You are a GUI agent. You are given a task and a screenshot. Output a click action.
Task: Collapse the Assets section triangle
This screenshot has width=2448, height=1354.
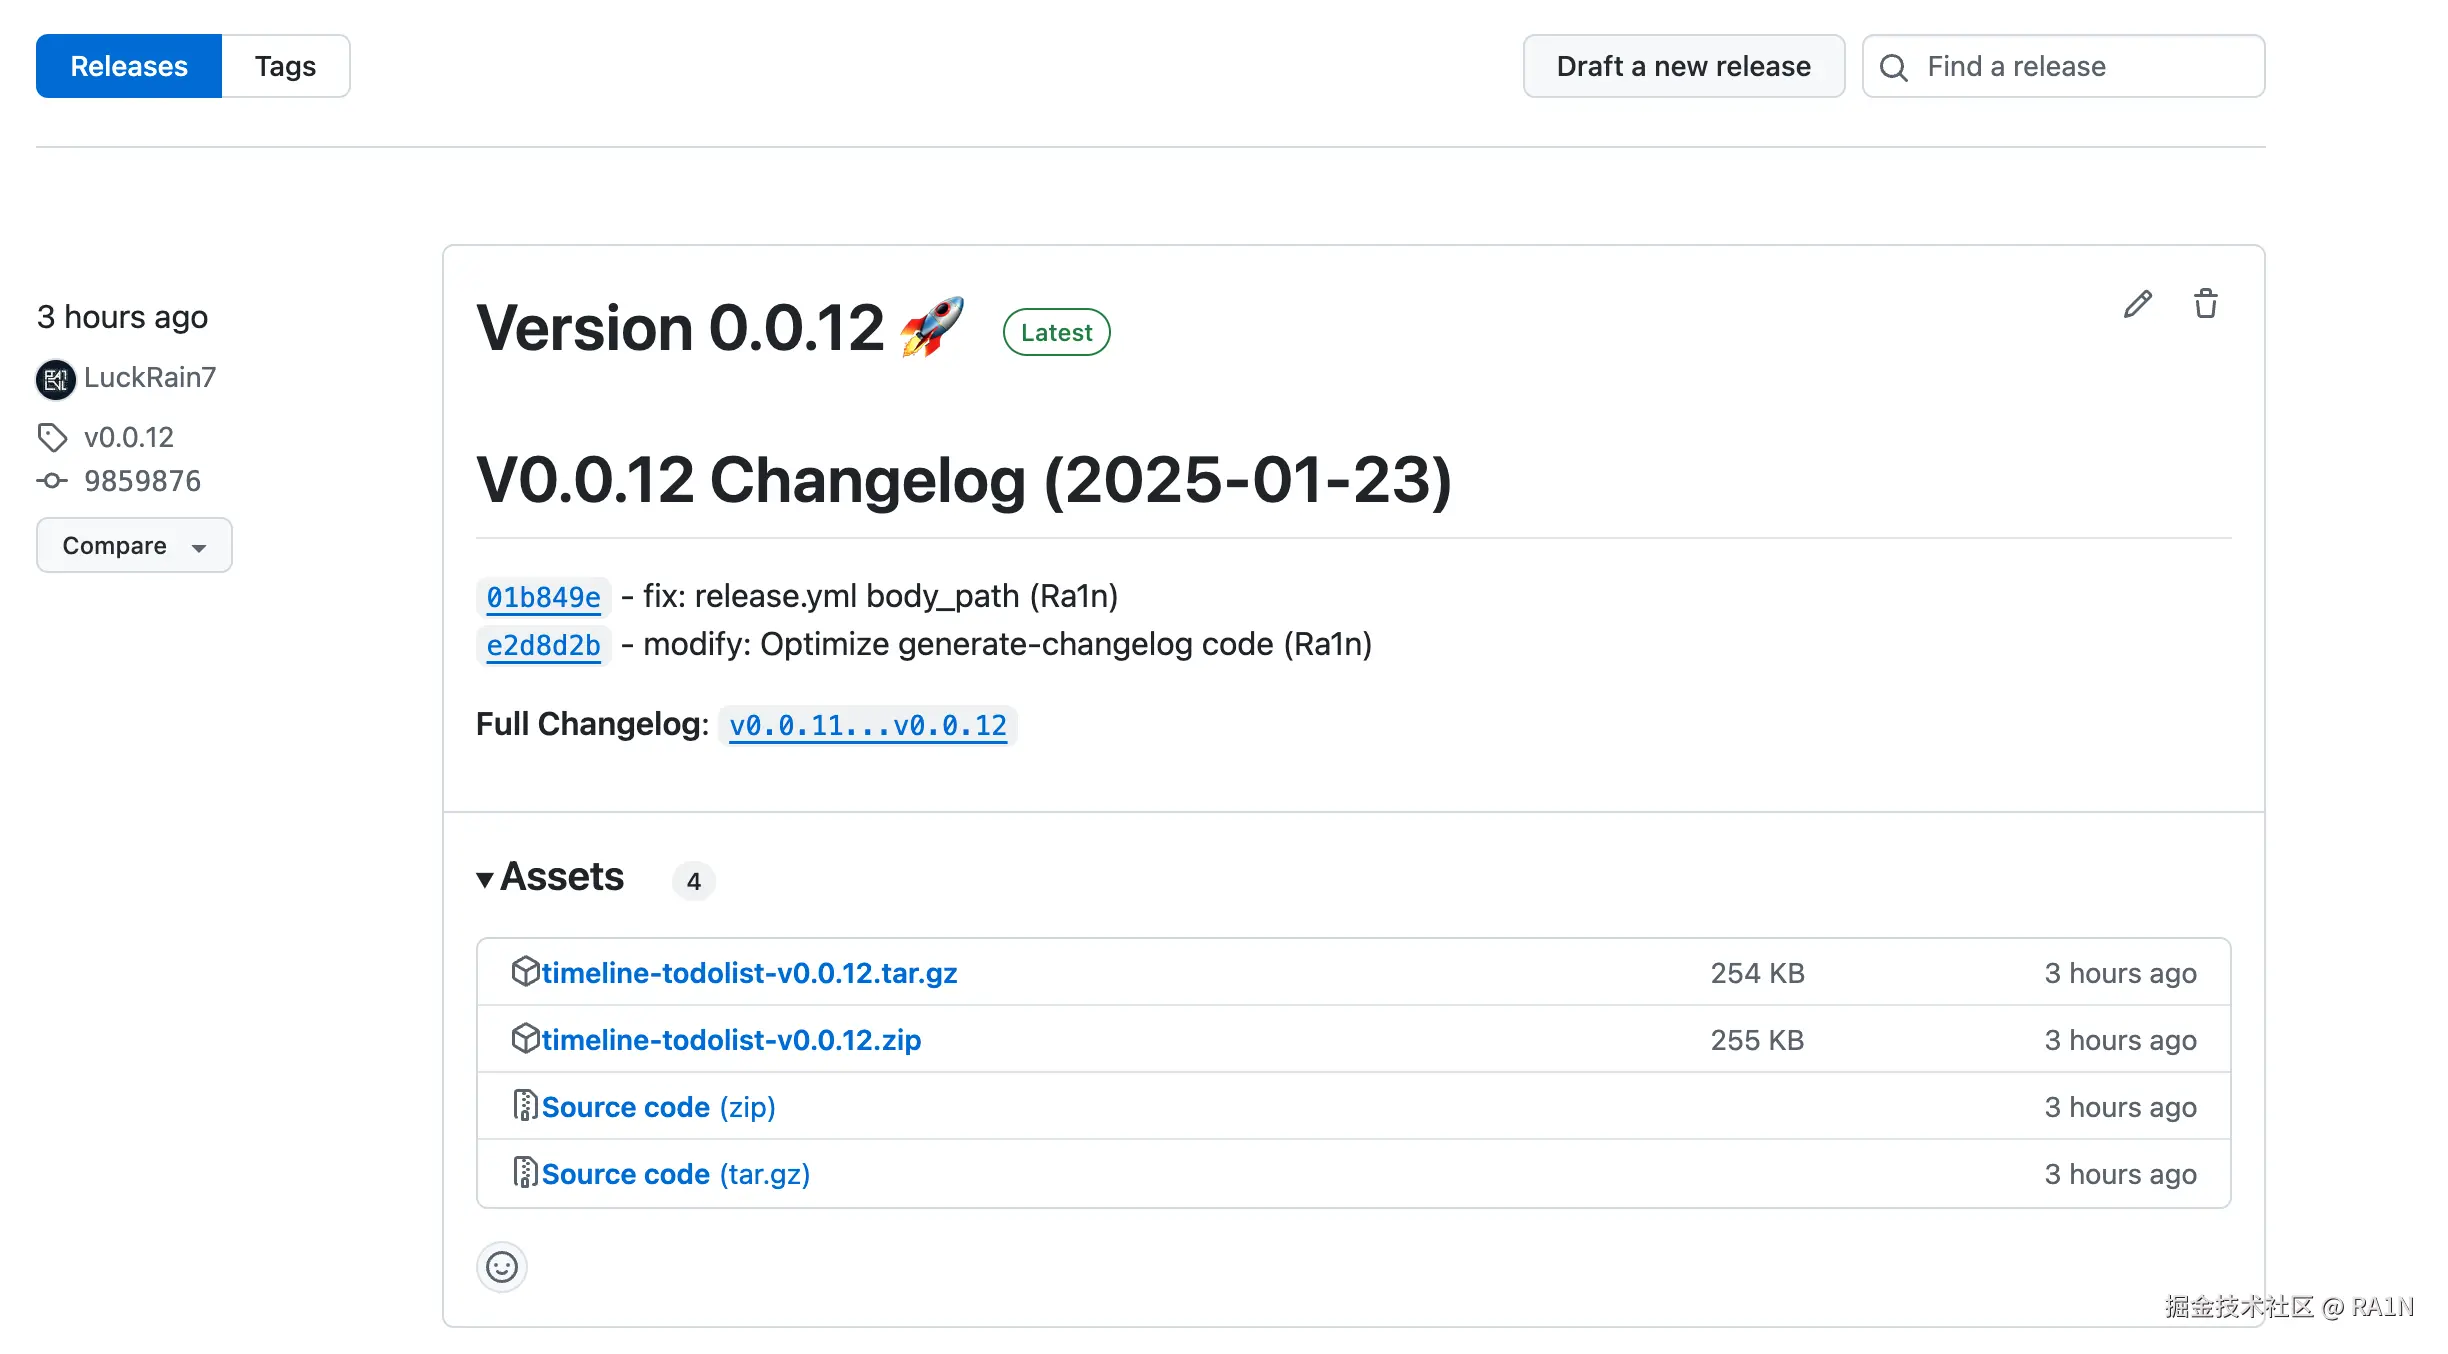click(485, 879)
